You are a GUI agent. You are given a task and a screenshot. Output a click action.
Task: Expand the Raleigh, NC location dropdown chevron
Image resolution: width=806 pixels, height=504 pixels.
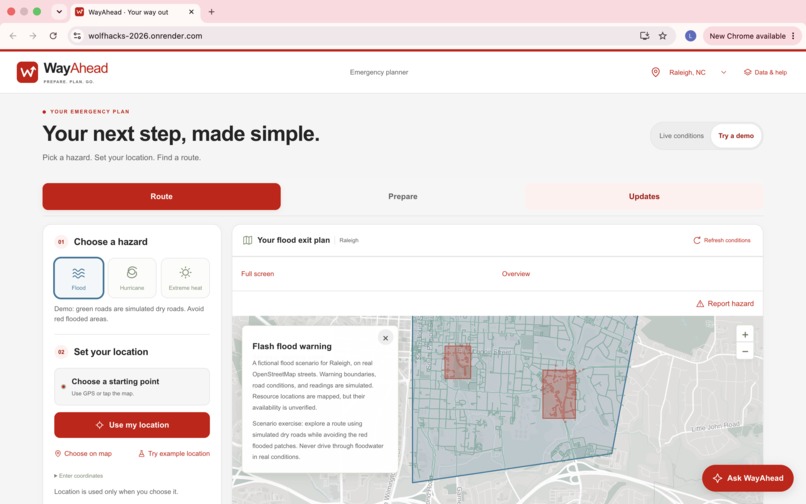723,73
